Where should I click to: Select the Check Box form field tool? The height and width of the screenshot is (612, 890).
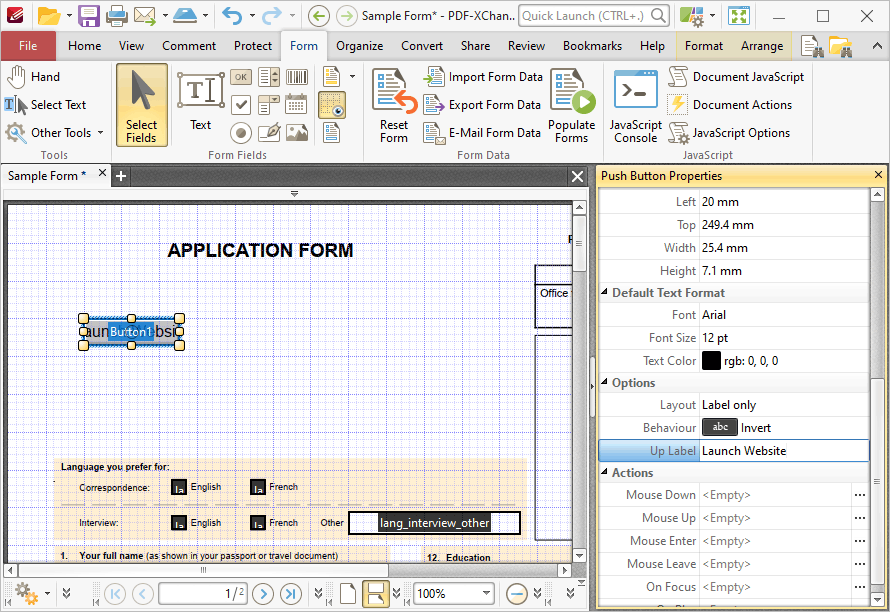[241, 105]
